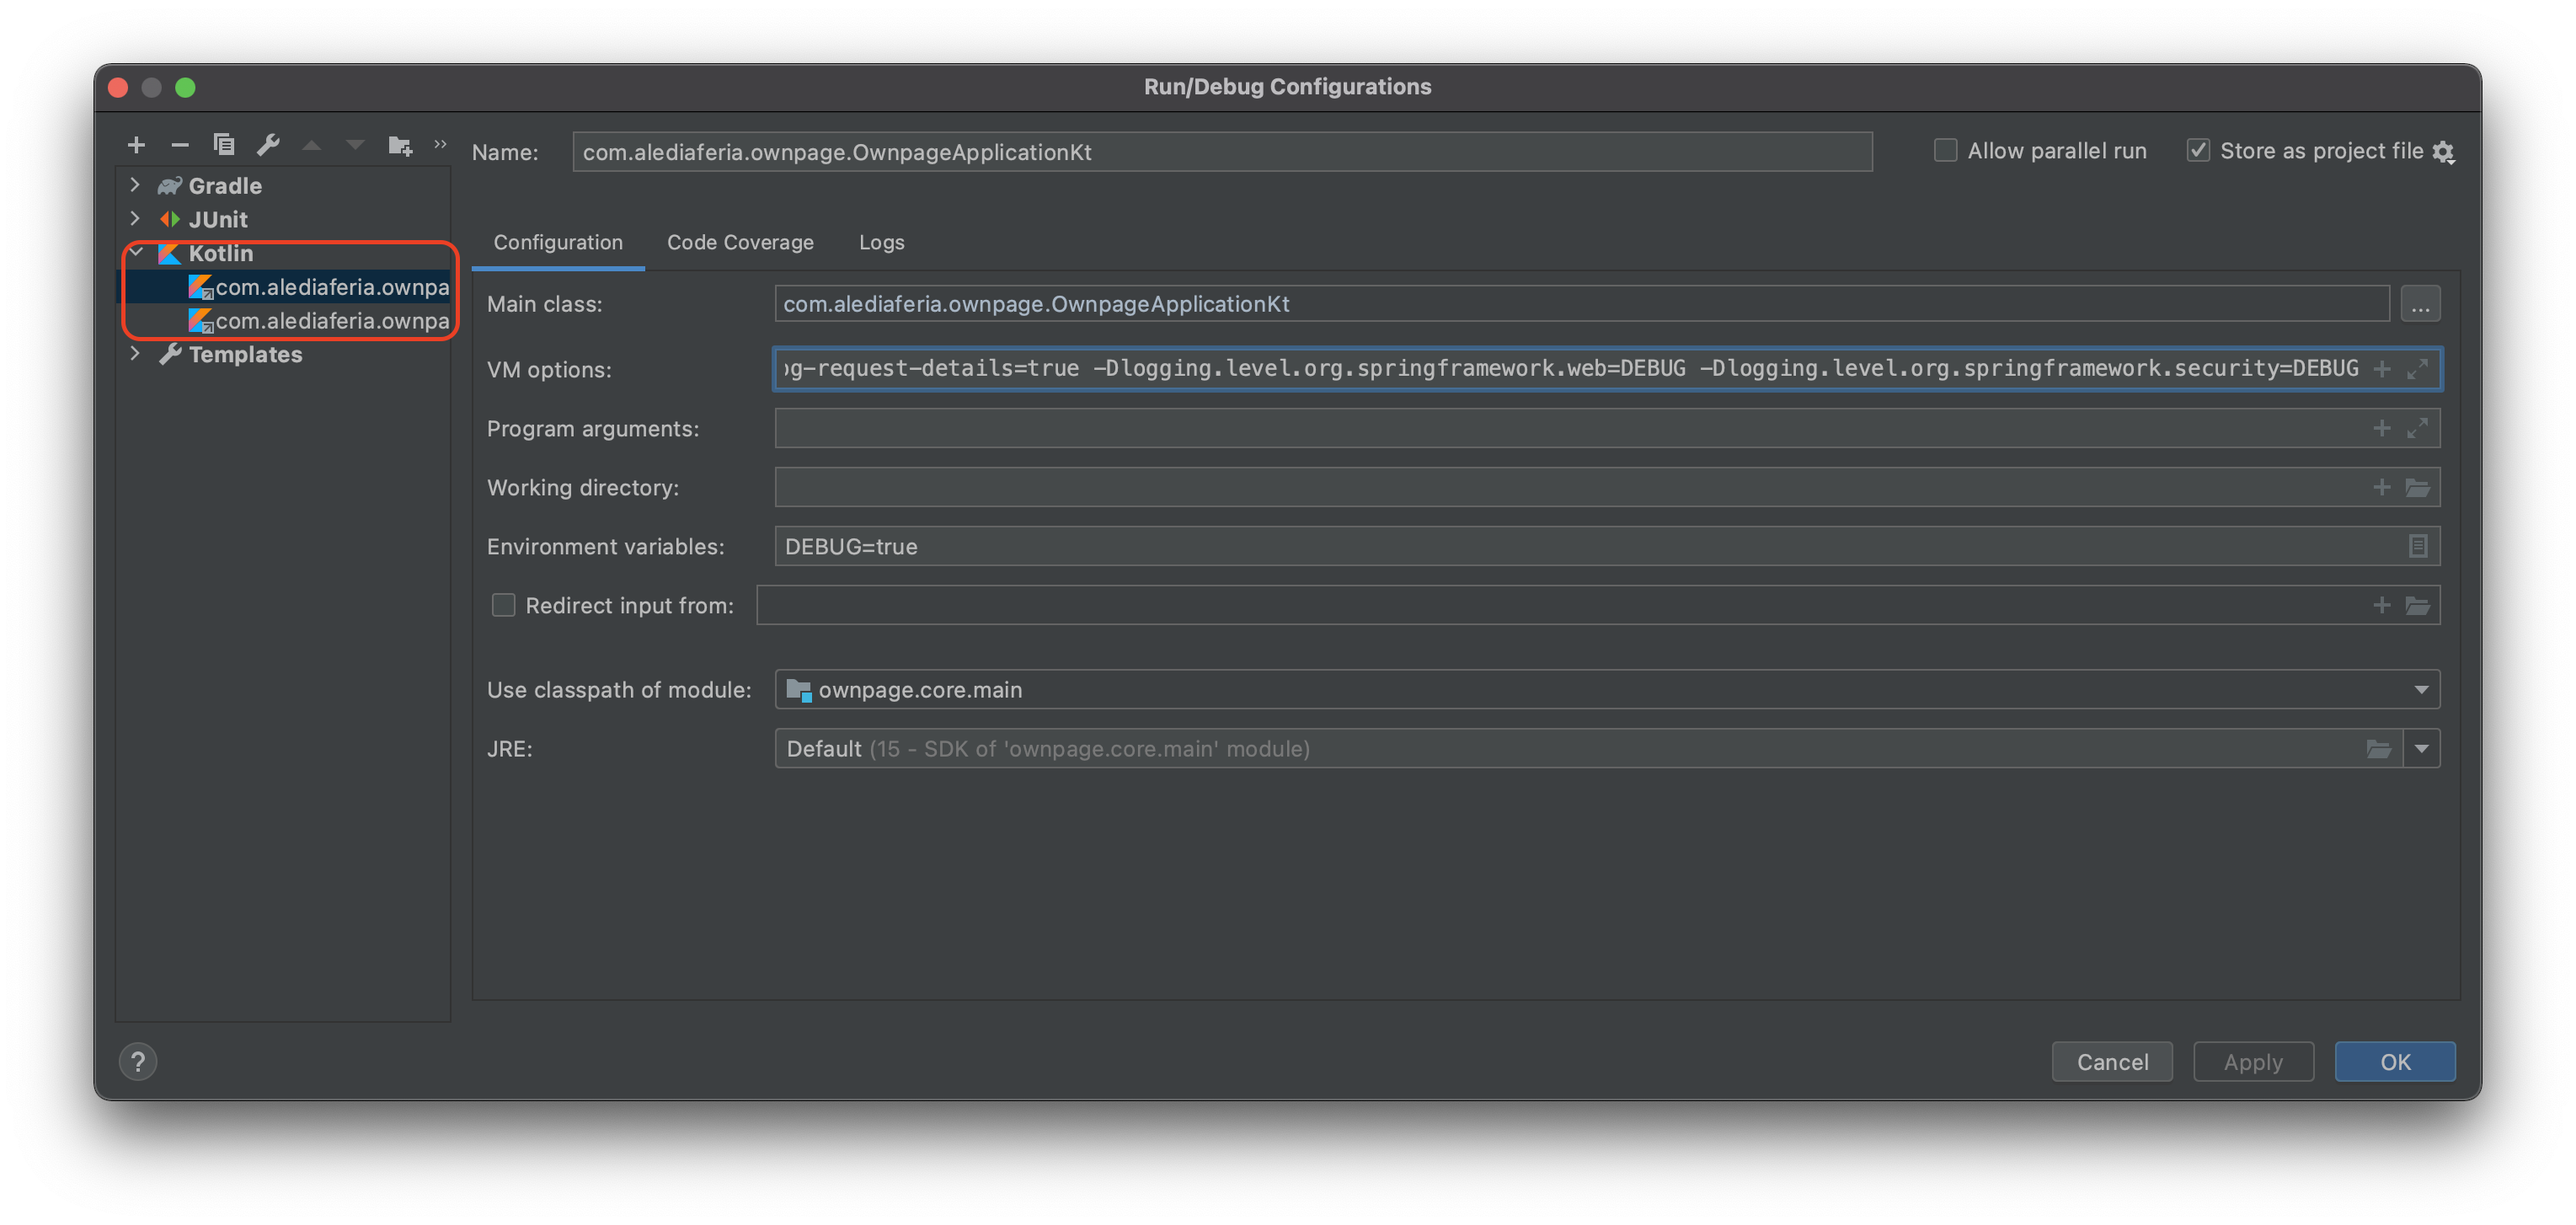Open the environment variables editor icon
Image resolution: width=2576 pixels, height=1225 pixels.
(2417, 546)
